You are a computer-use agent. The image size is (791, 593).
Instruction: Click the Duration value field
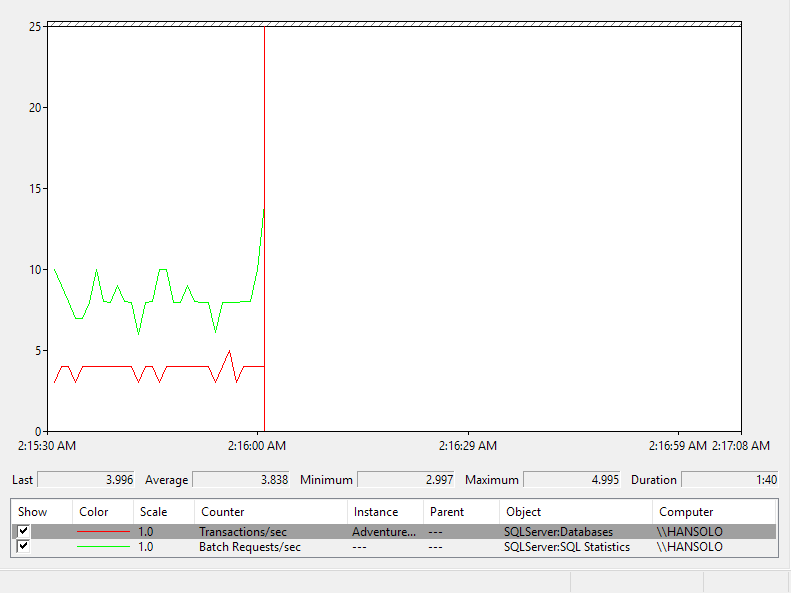tap(730, 480)
